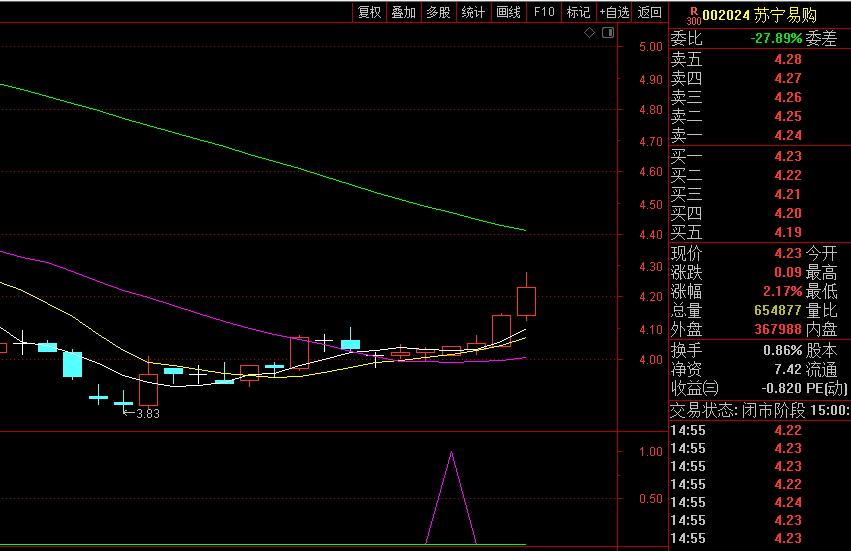Click the 复权 toolbar button
Image resolution: width=851 pixels, height=551 pixels.
(x=370, y=12)
